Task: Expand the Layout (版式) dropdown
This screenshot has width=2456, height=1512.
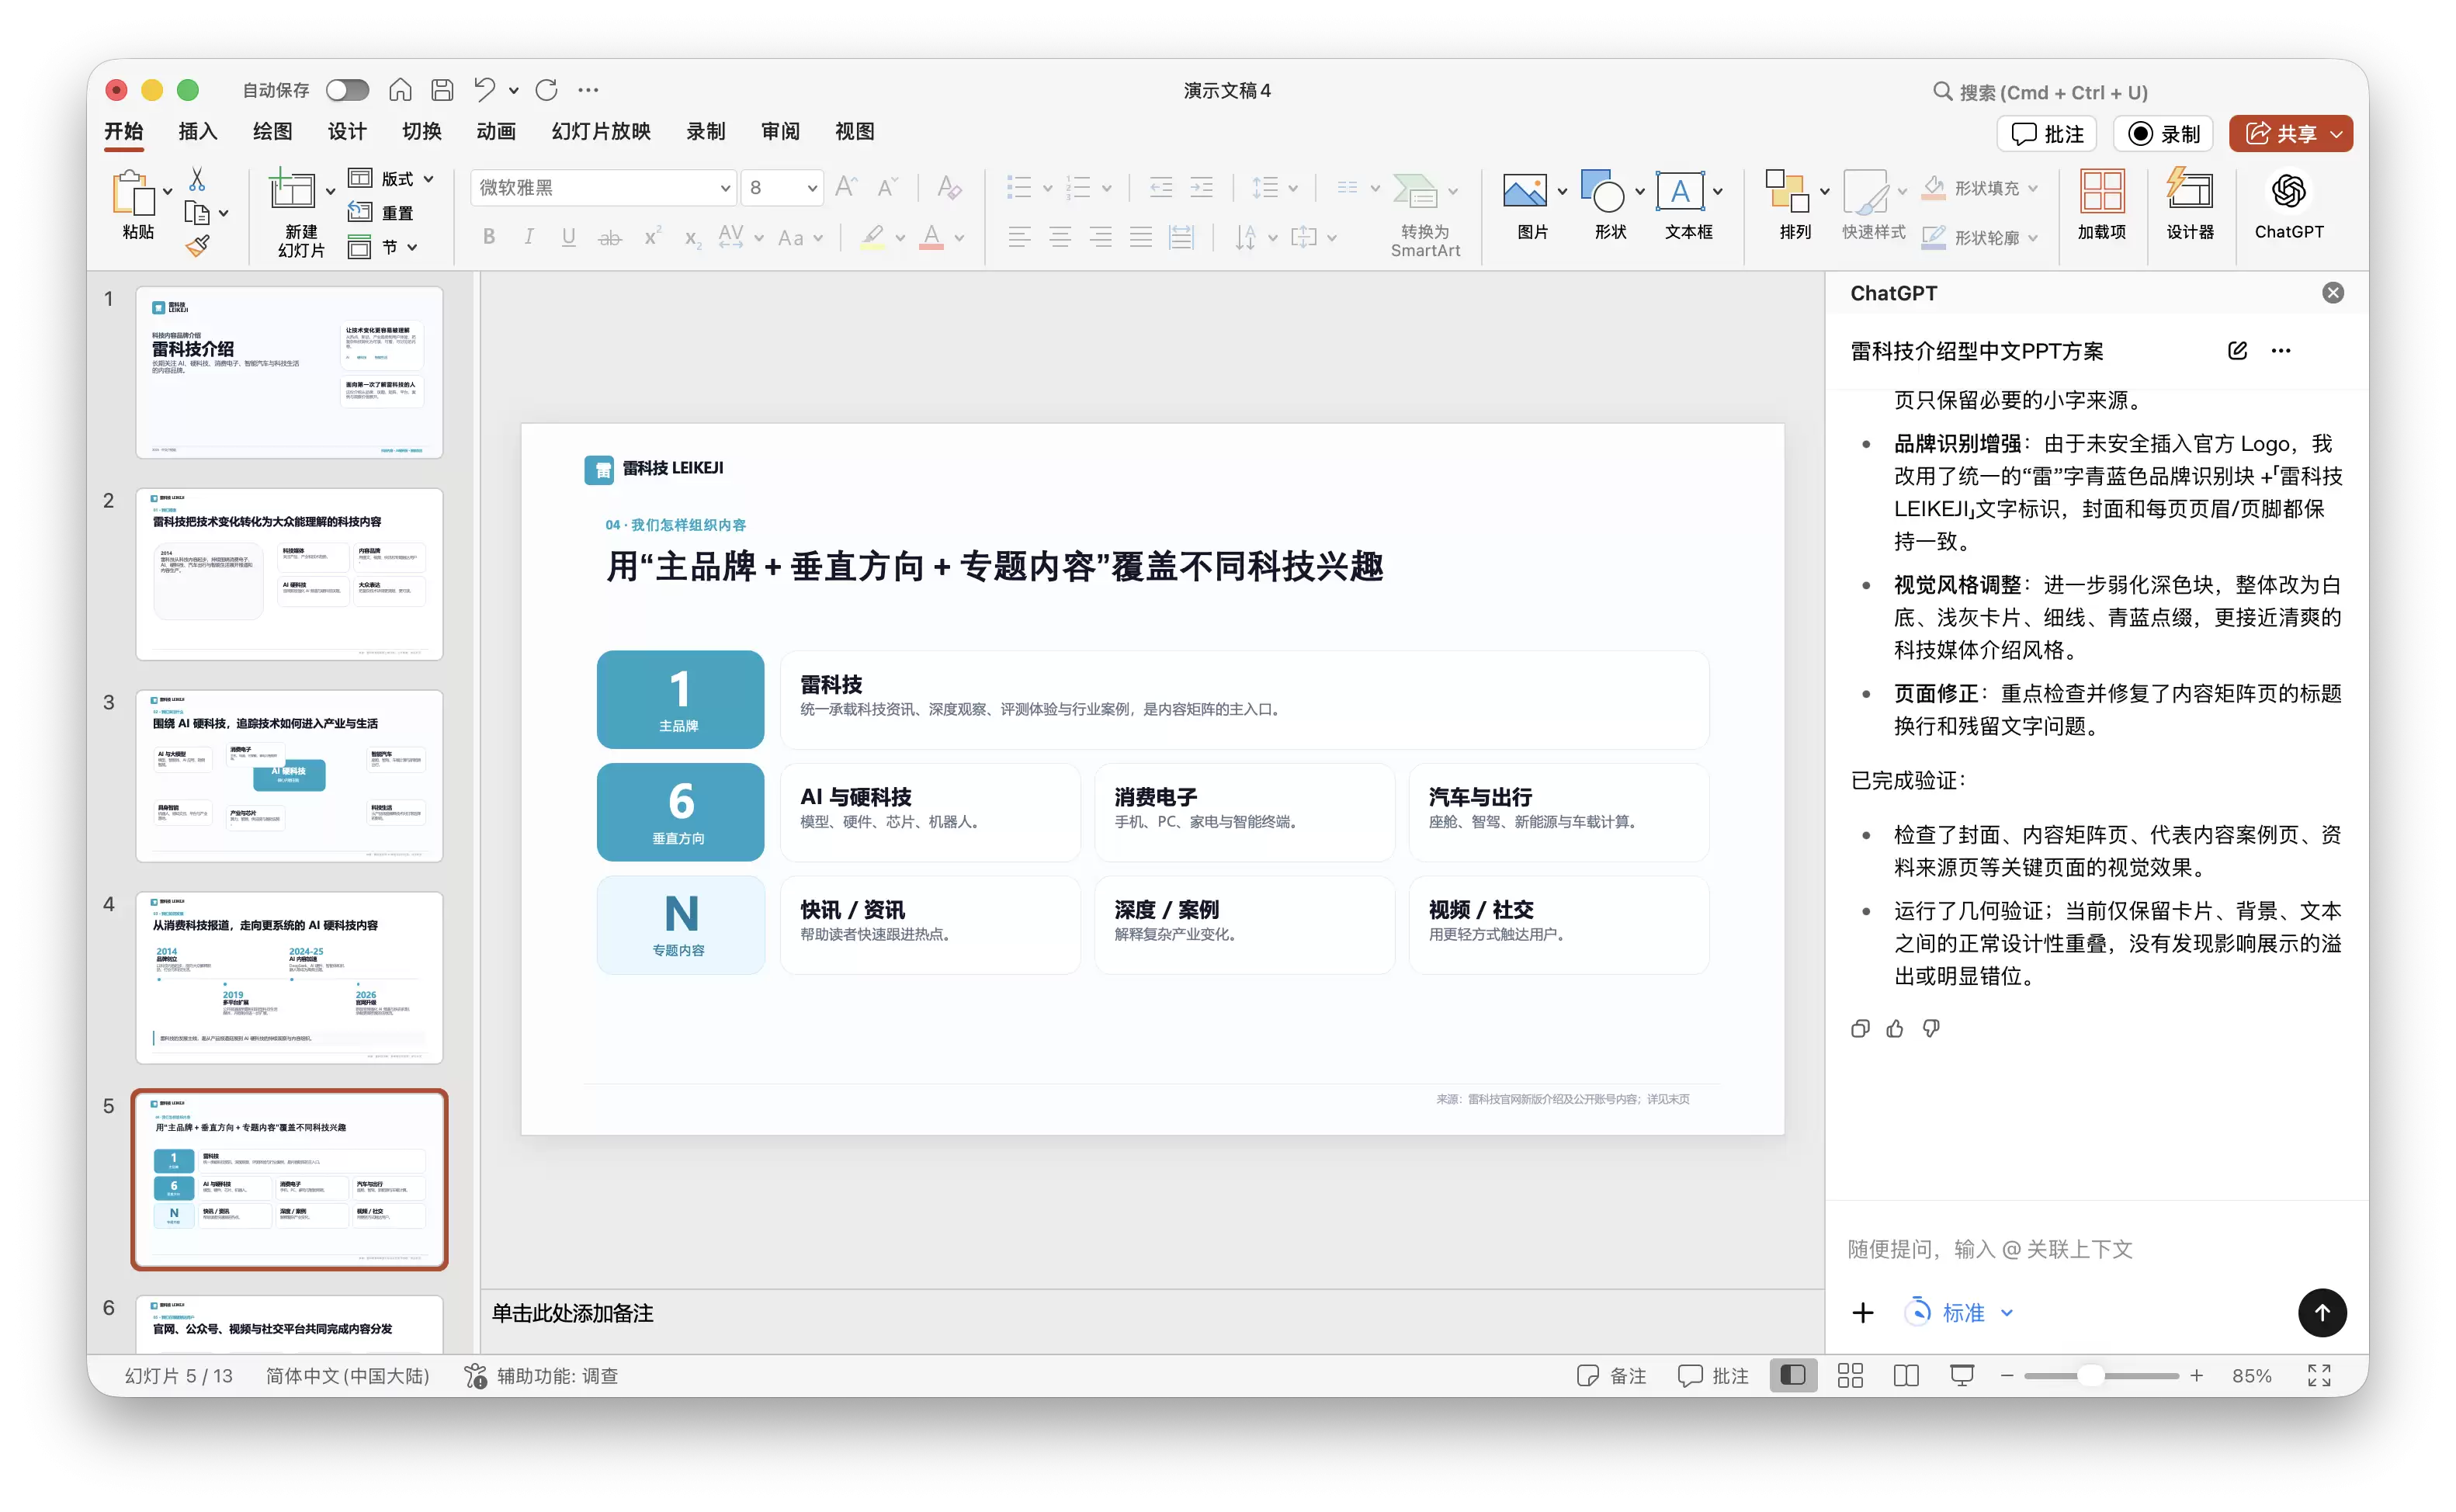Action: tap(429, 179)
